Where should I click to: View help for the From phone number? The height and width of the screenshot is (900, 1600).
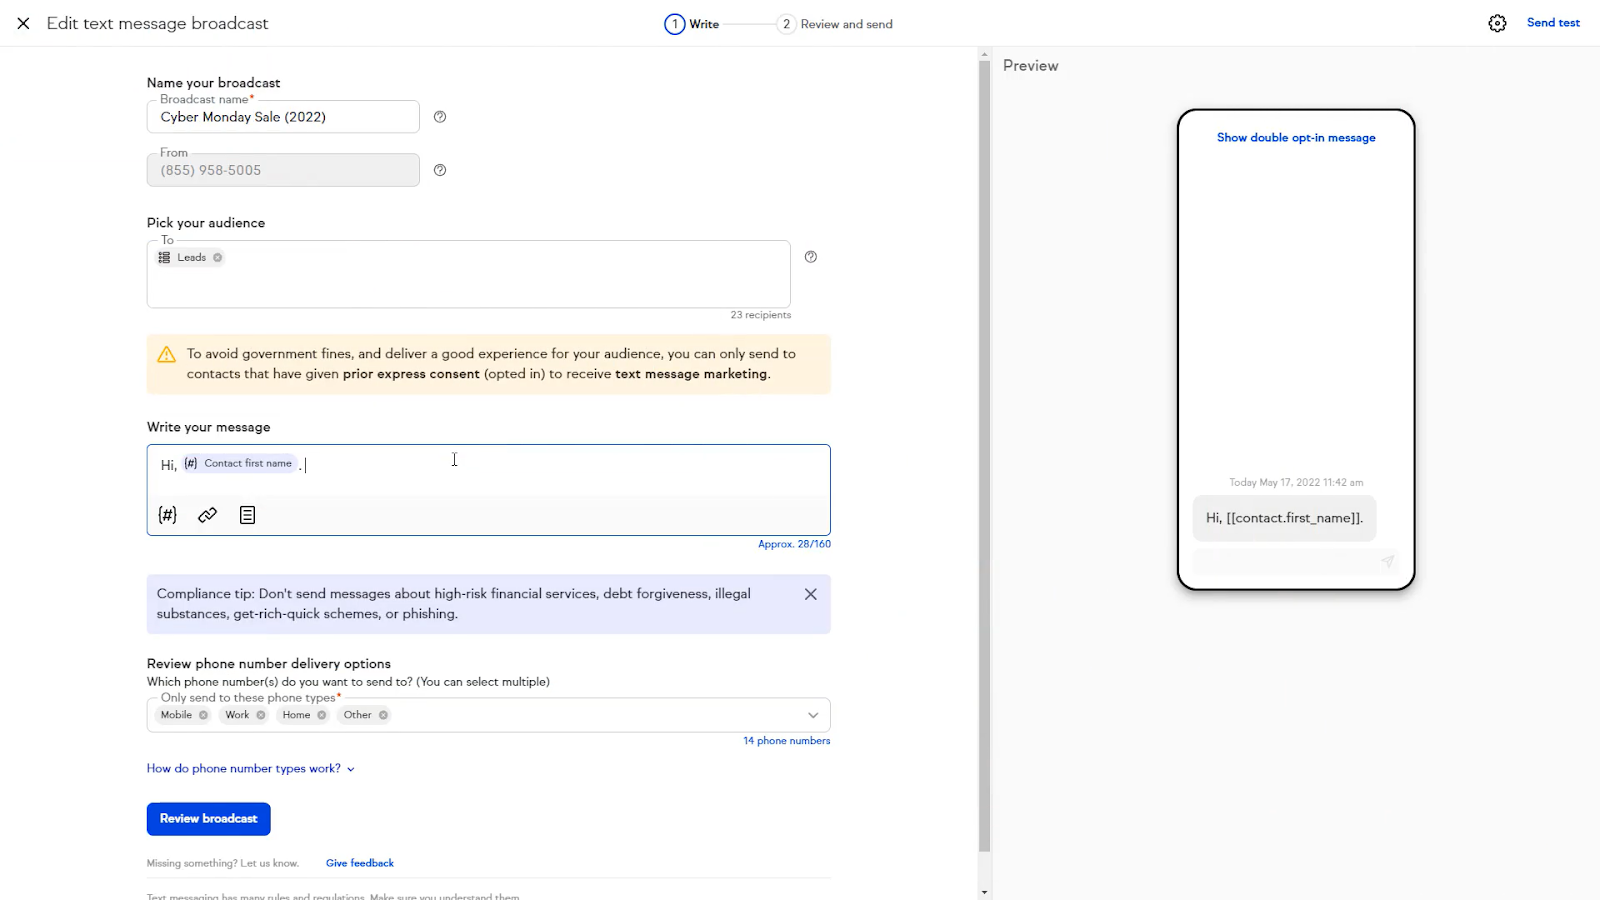click(x=439, y=170)
